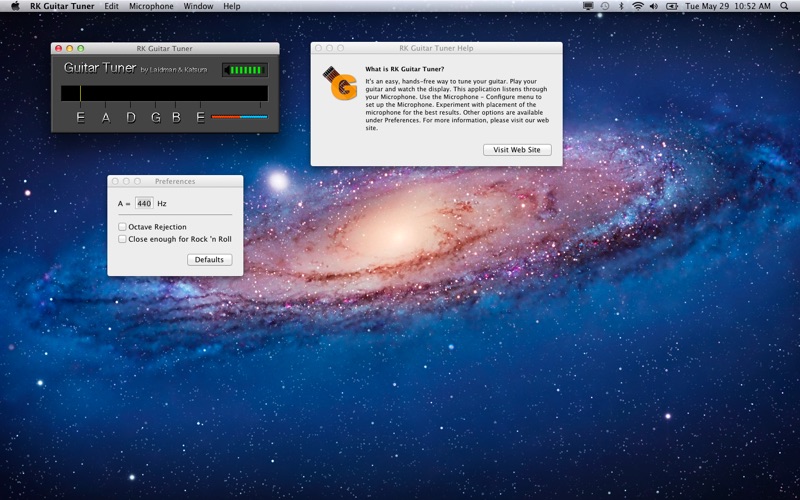Screen dimensions: 800x500
Task: Click the date and time in menu bar
Action: pos(728,6)
